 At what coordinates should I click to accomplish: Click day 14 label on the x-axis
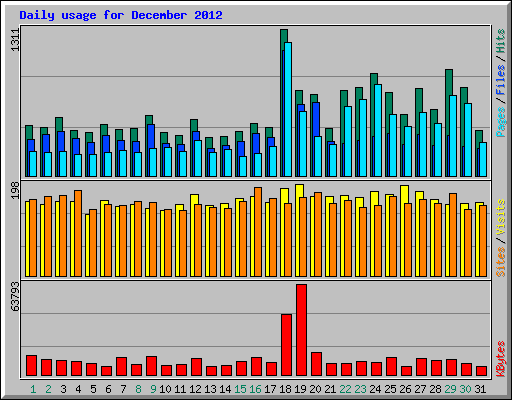[x=225, y=389]
